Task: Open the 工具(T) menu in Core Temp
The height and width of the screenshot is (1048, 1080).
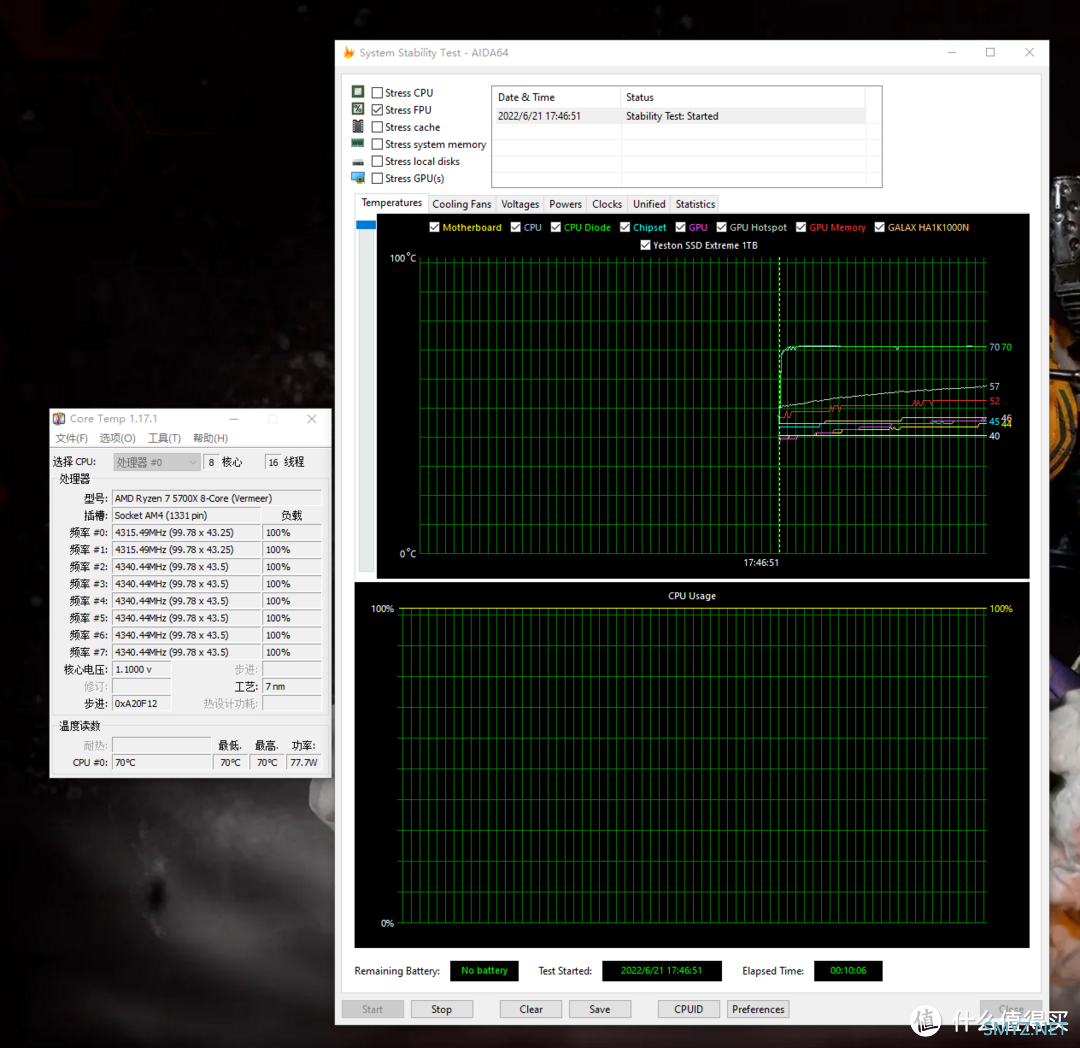Action: (x=165, y=439)
